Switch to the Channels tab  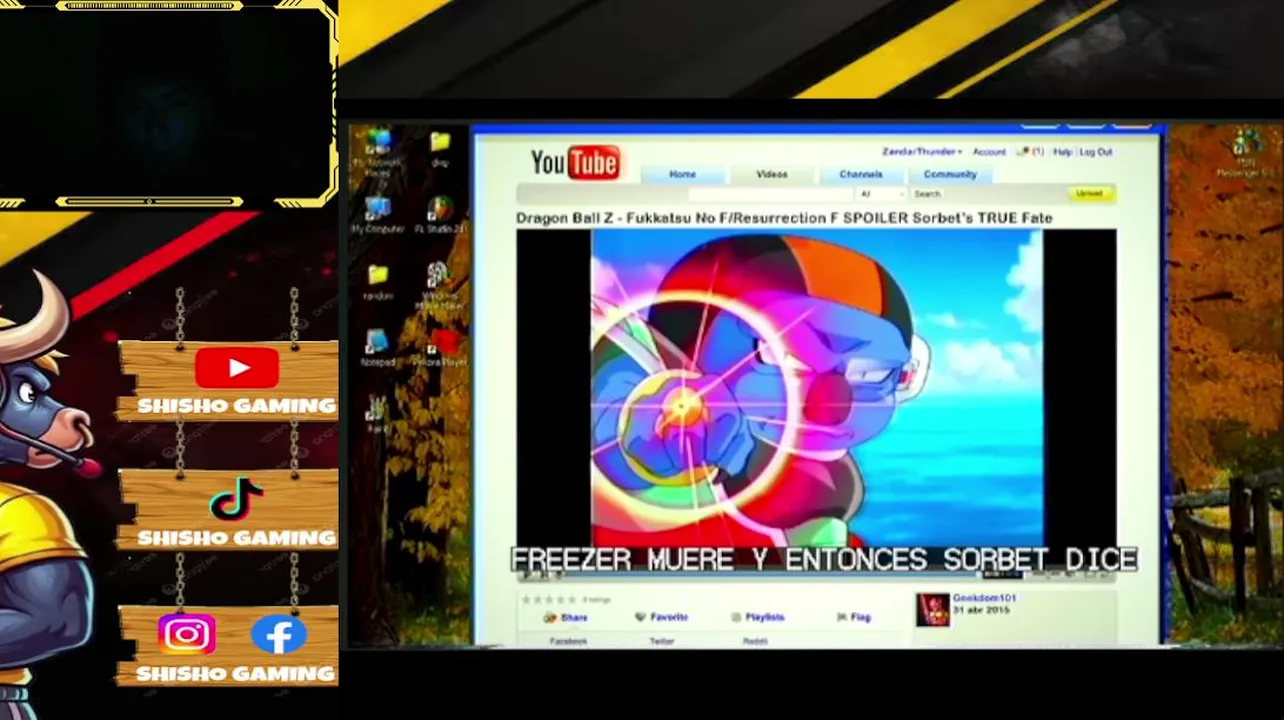(860, 174)
